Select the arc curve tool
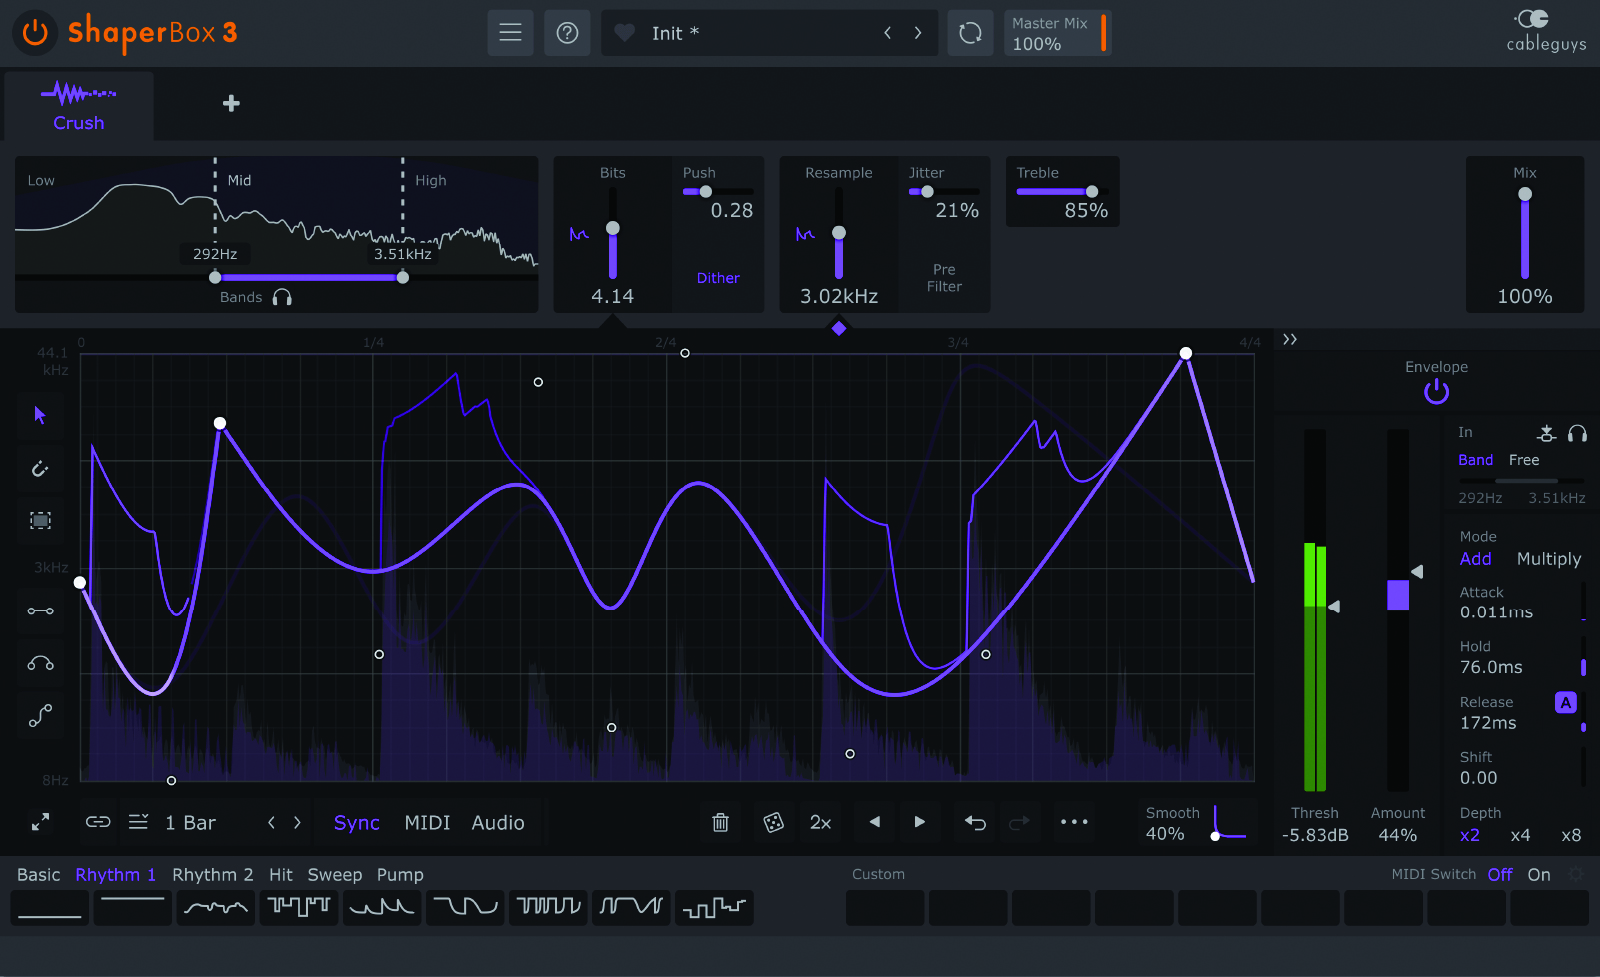This screenshot has width=1600, height=977. click(x=40, y=663)
